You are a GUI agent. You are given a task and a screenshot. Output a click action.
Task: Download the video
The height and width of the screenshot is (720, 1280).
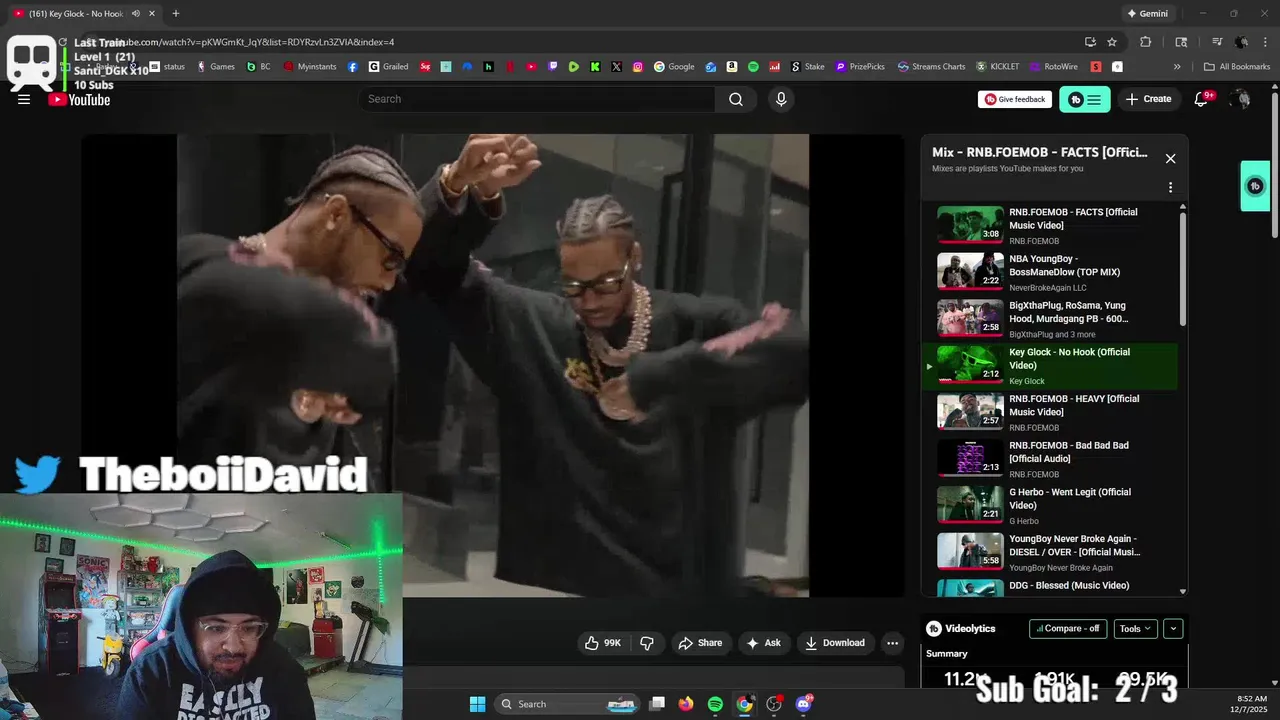tap(835, 643)
